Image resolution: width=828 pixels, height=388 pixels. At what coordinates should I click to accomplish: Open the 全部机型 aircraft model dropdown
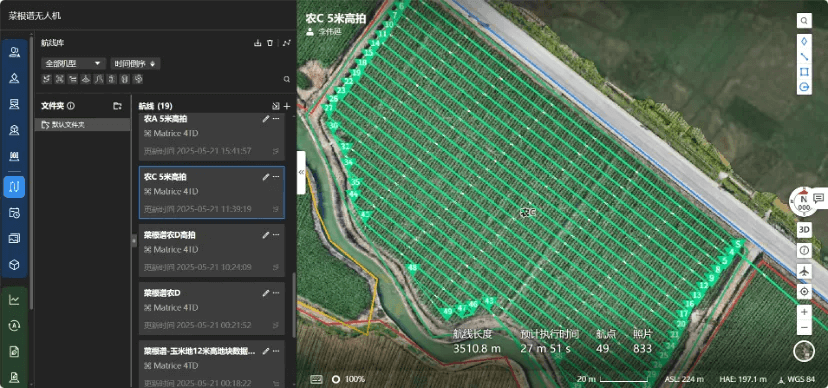tap(73, 64)
